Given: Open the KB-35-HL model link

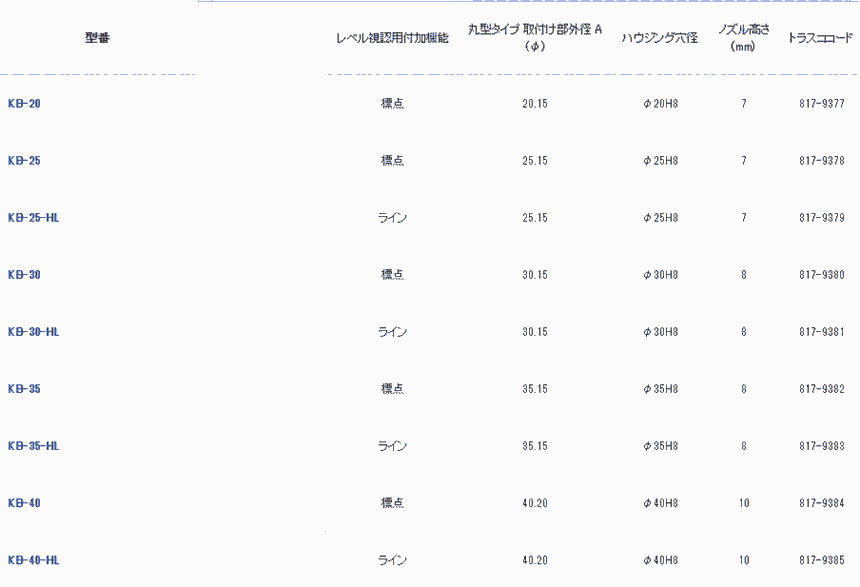Looking at the screenshot, I should pyautogui.click(x=34, y=446).
